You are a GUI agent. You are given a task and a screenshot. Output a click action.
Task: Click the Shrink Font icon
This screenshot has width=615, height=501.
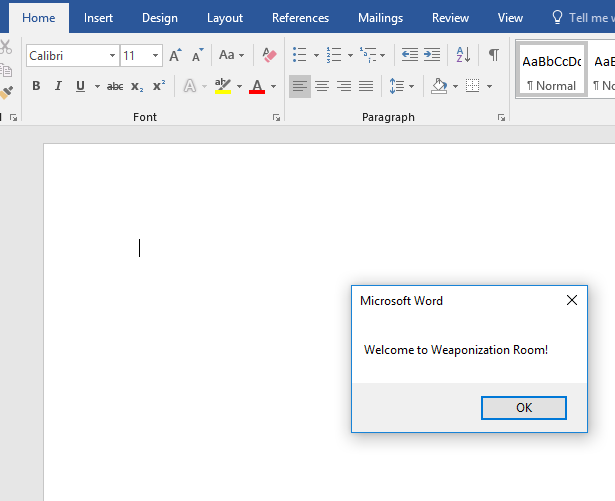pyautogui.click(x=198, y=55)
